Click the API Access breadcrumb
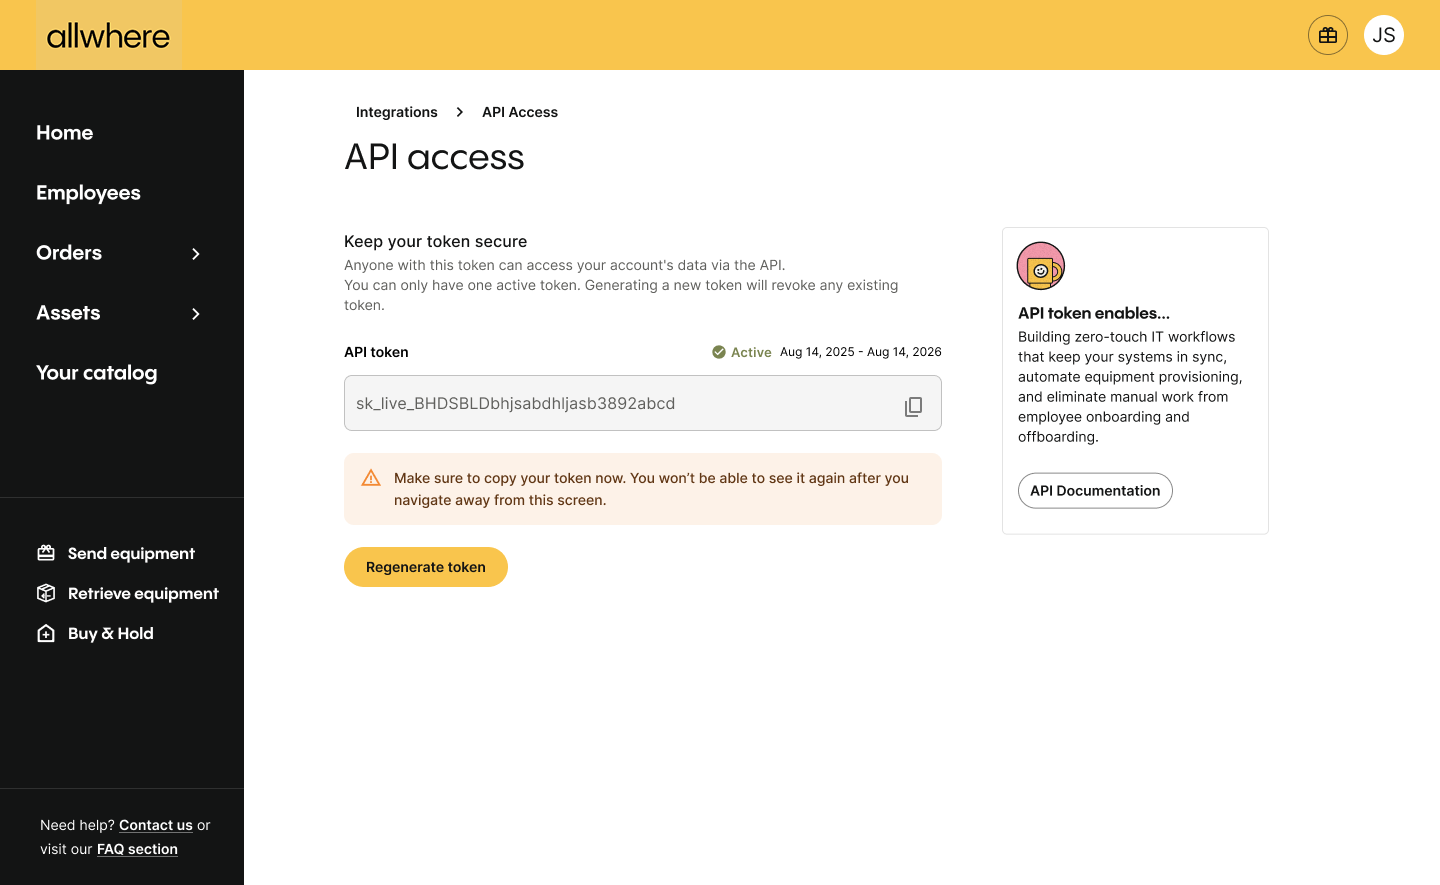 [520, 112]
